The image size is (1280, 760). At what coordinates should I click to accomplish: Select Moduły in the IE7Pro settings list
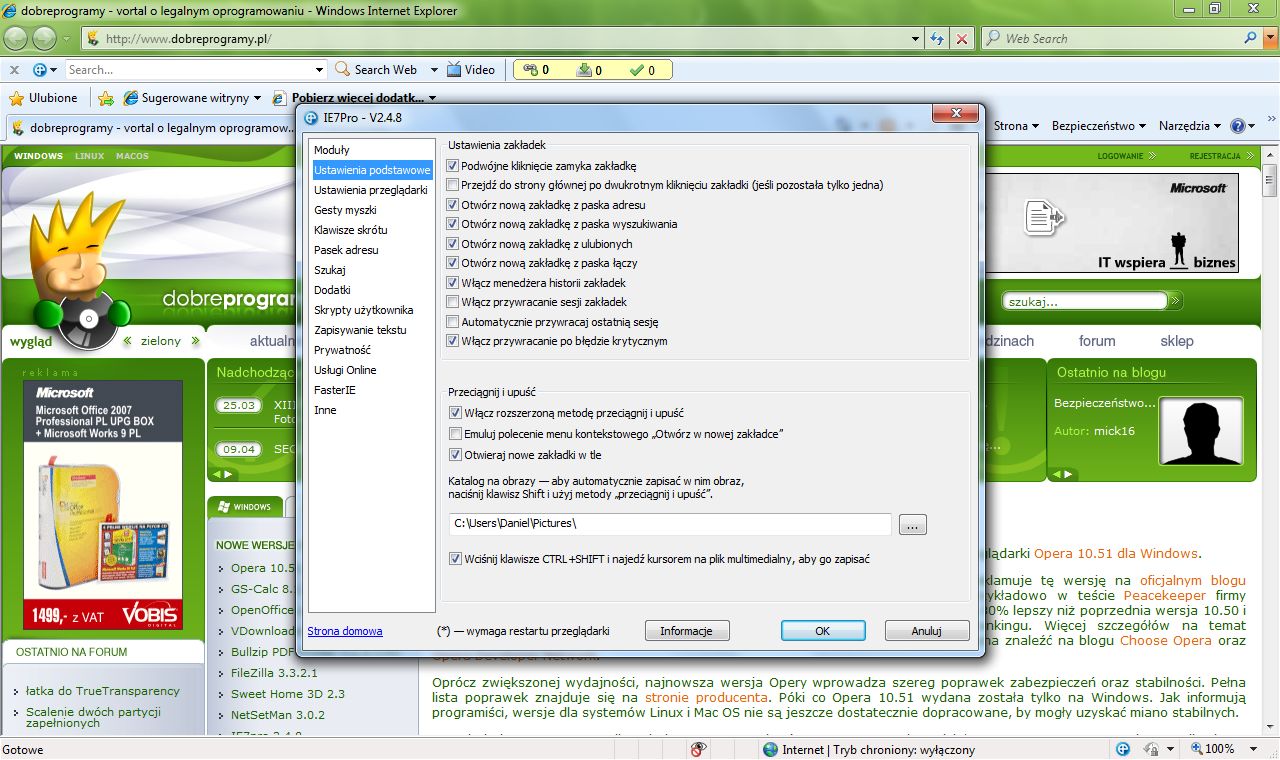332,150
